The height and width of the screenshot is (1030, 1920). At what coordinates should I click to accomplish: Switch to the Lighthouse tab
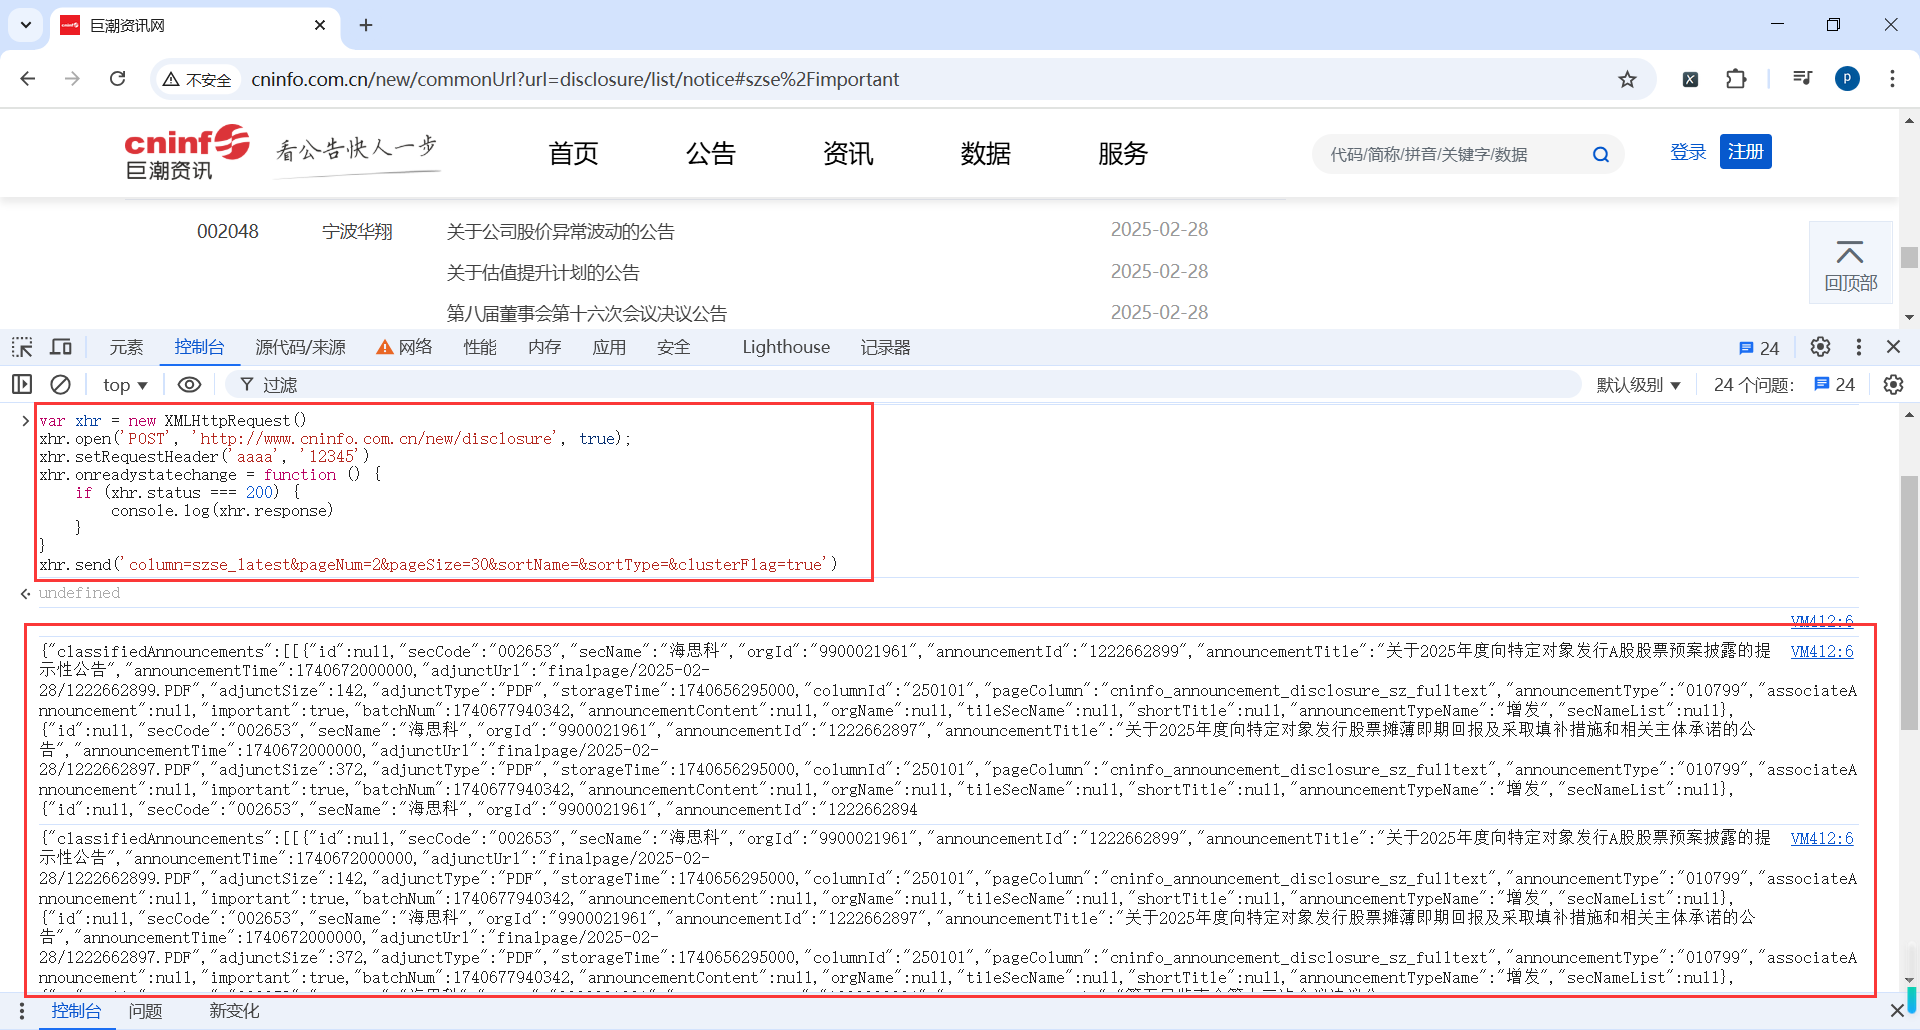[x=786, y=347]
